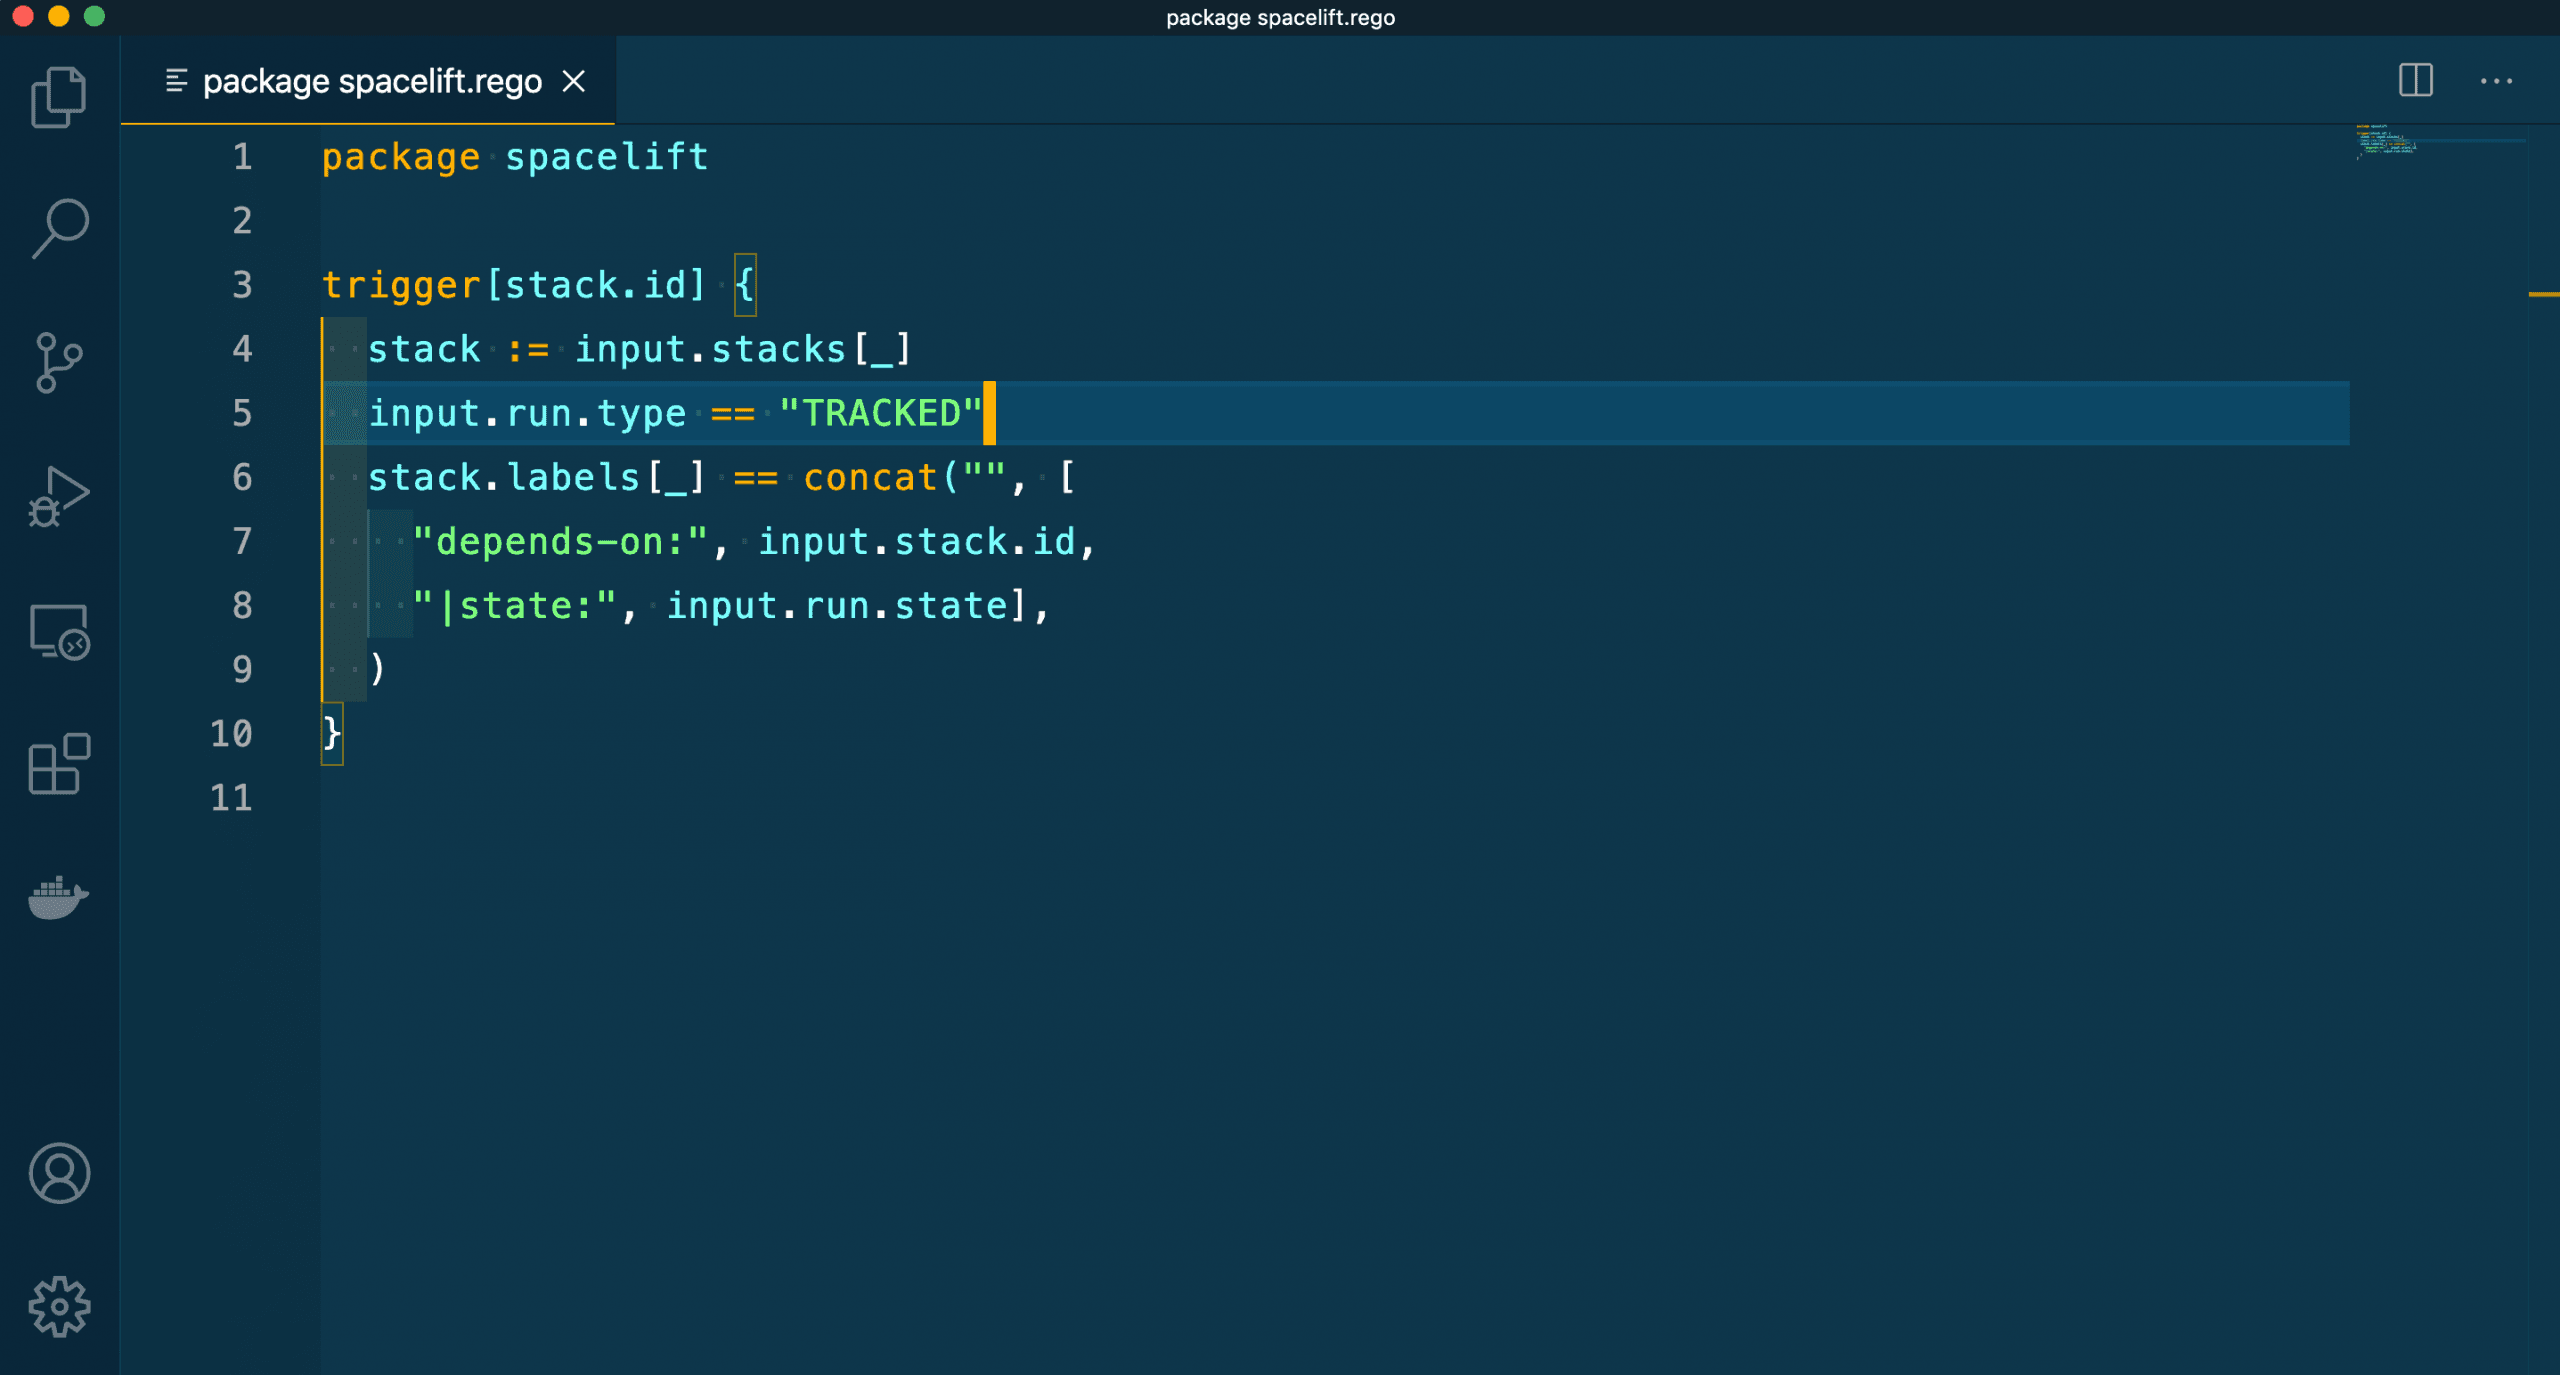This screenshot has height=1375, width=2560.
Task: Click the minimap code preview
Action: tap(2386, 141)
